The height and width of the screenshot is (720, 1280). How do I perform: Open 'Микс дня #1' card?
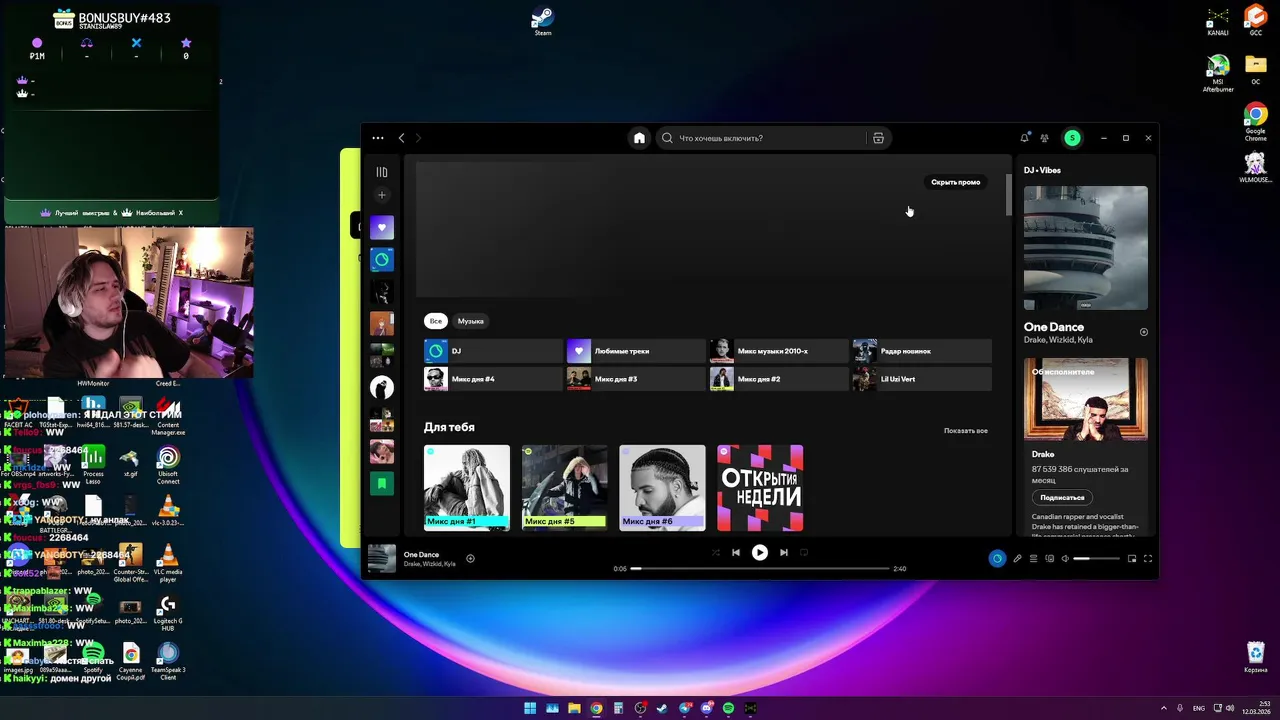coord(467,488)
